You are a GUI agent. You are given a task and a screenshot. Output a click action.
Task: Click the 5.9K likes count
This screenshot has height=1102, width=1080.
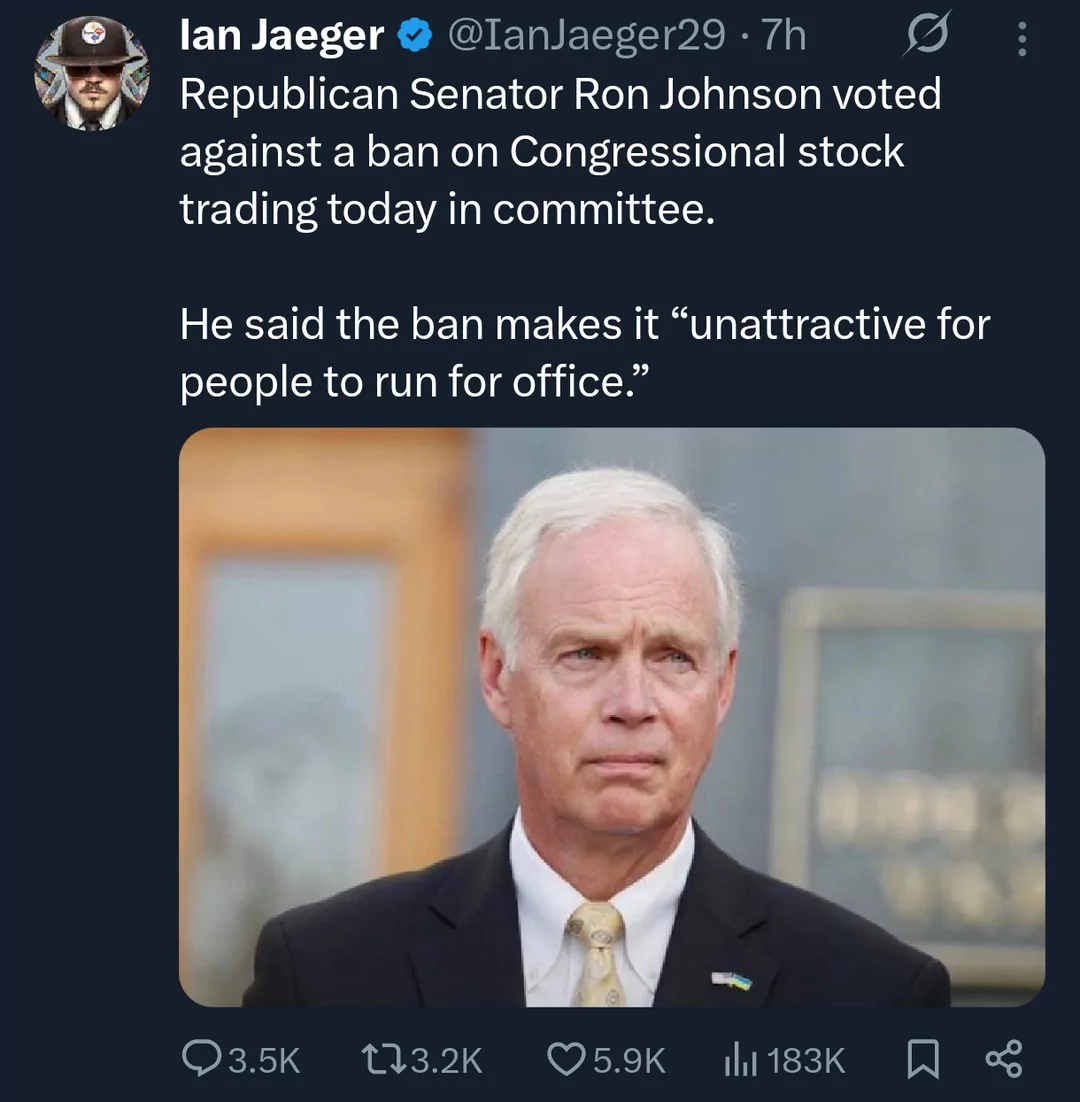tap(629, 1060)
